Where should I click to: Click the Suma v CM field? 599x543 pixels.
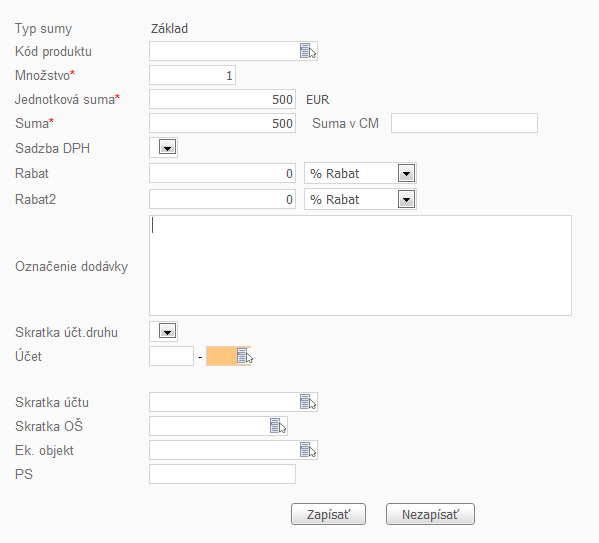(x=464, y=123)
